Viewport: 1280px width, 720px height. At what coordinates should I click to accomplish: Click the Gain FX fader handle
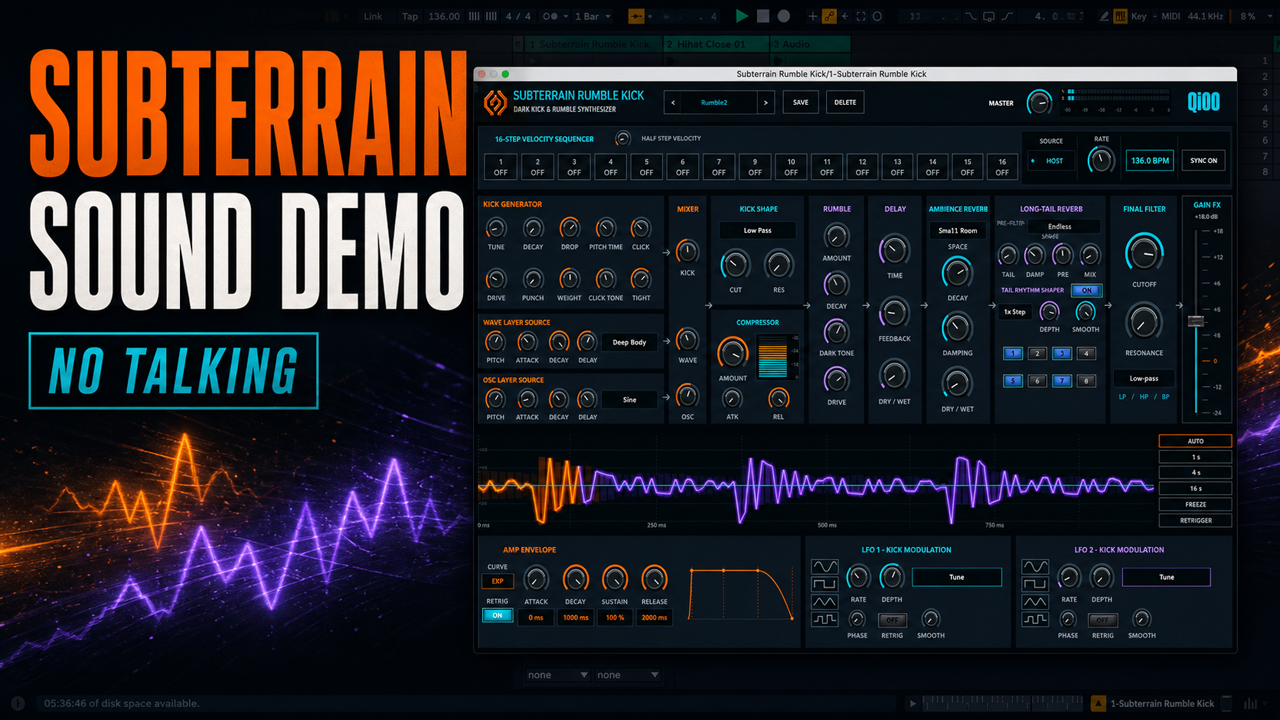tap(1195, 321)
